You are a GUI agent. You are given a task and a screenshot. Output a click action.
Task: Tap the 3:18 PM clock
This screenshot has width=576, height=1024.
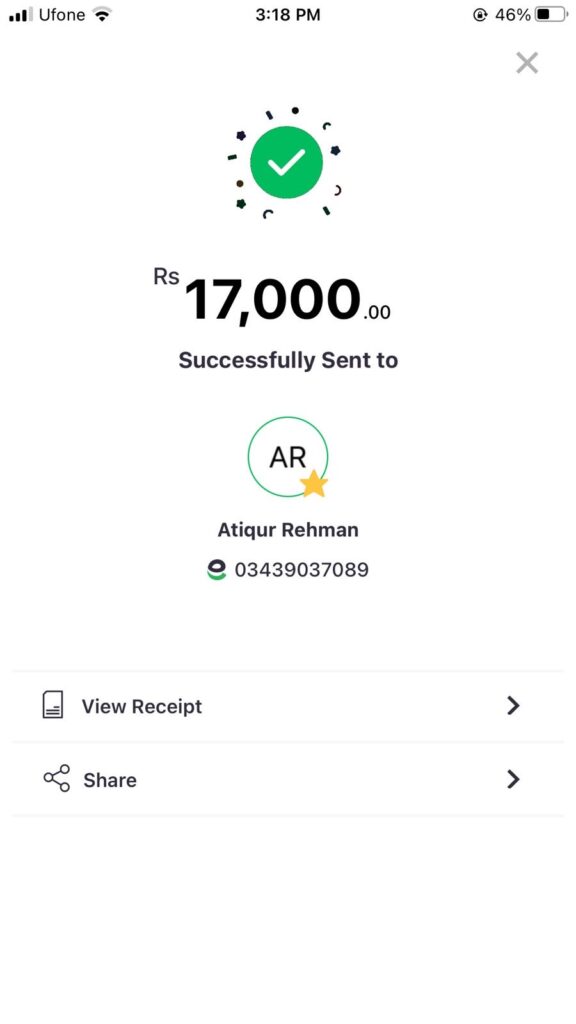(288, 14)
